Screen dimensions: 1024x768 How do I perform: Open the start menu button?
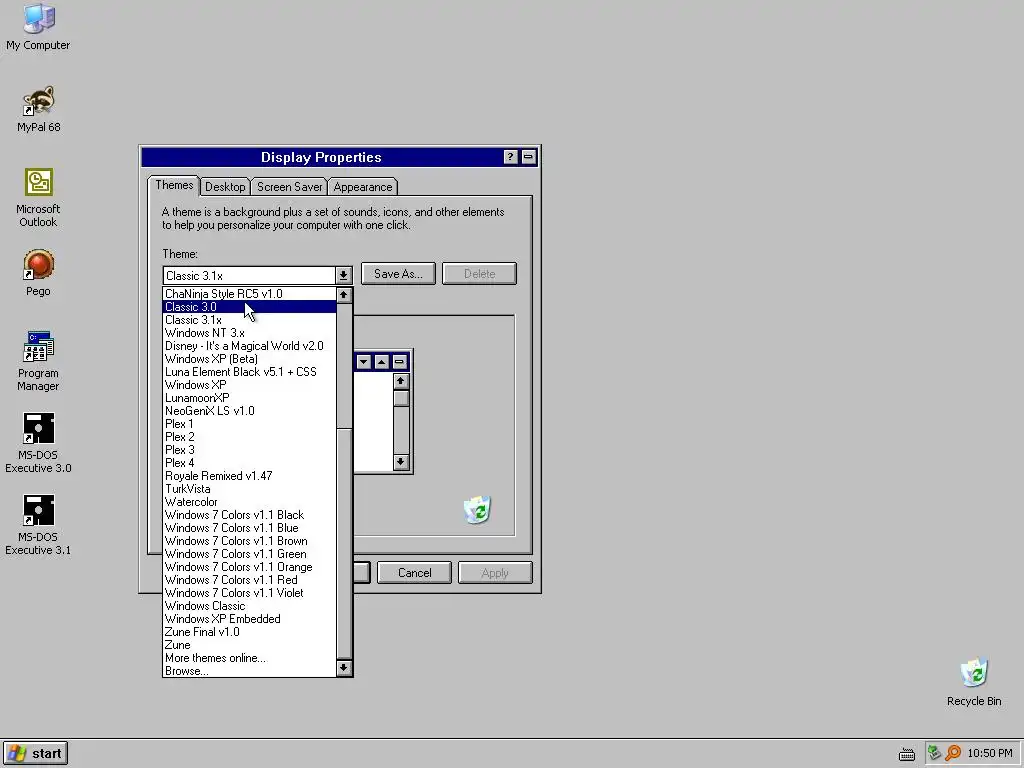click(x=35, y=753)
